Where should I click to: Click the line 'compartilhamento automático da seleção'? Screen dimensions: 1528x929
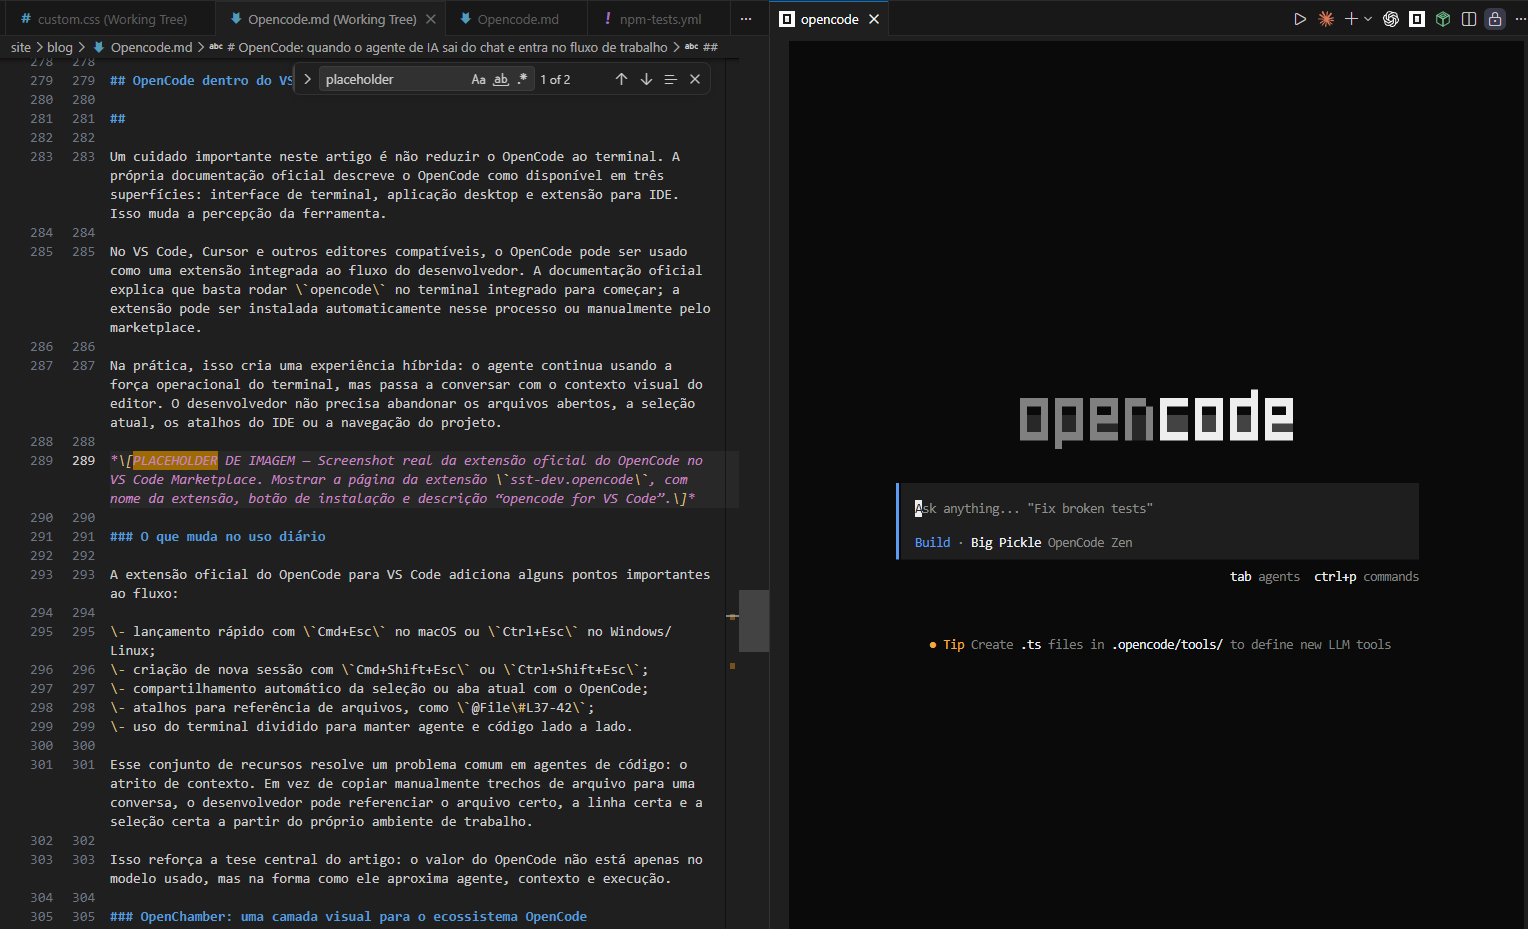coord(379,688)
